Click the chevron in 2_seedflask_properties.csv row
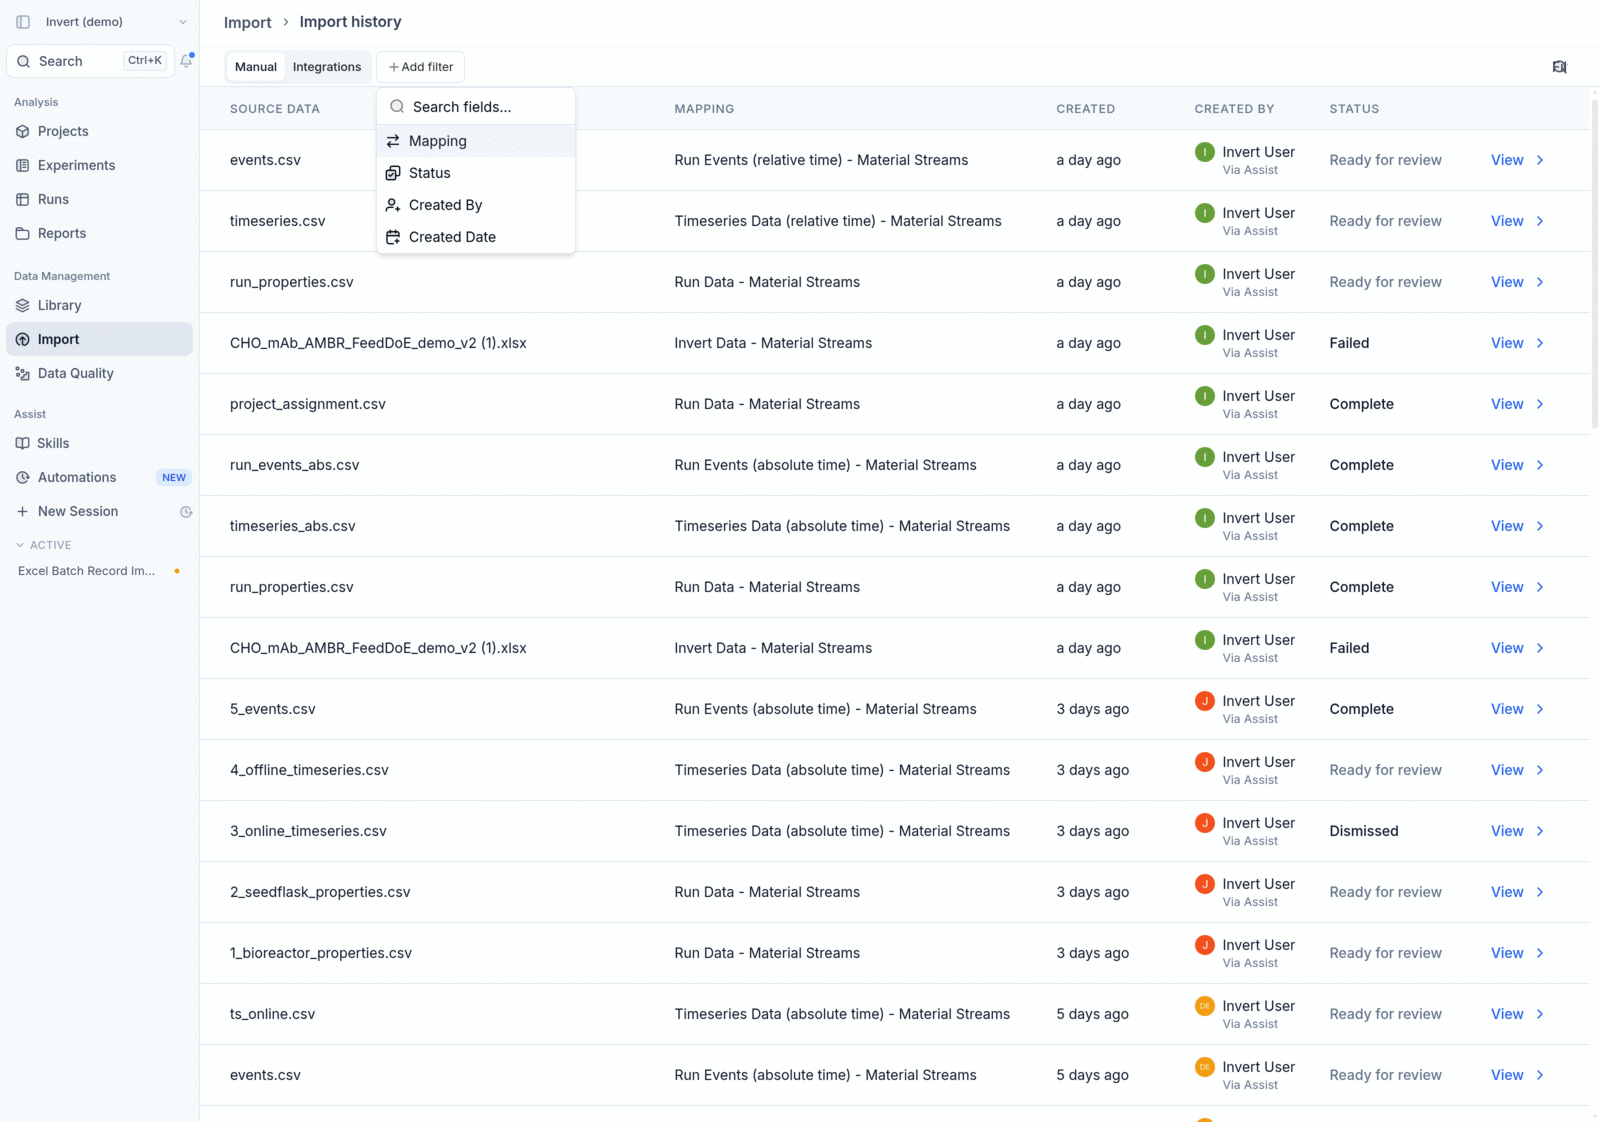The height and width of the screenshot is (1122, 1600). [1540, 892]
